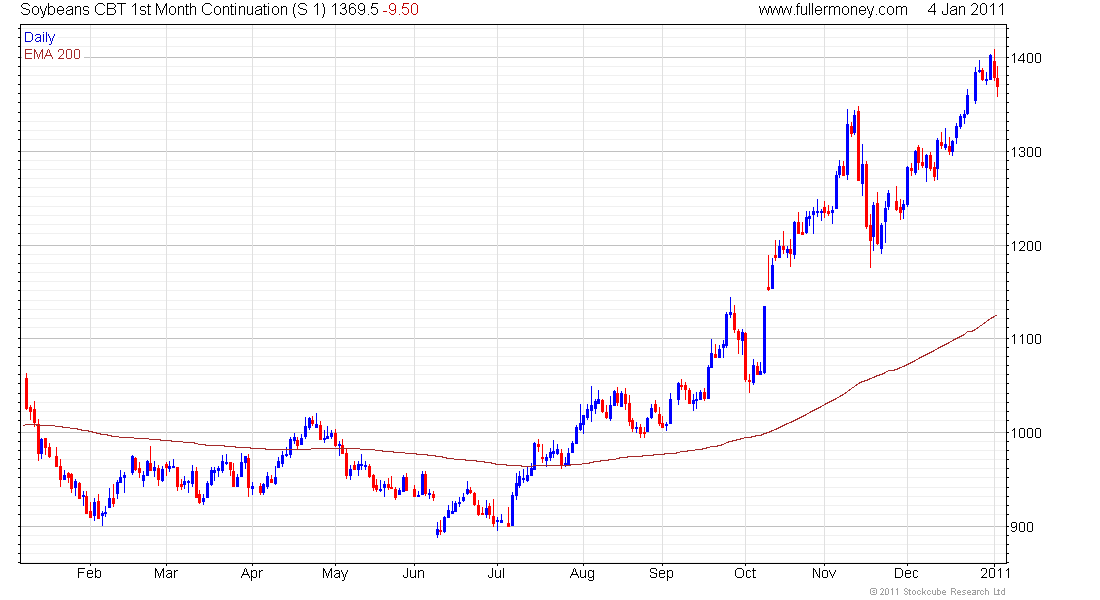Select the 'EMA 200' legend label
This screenshot has height=600, width=1100.
52,54
